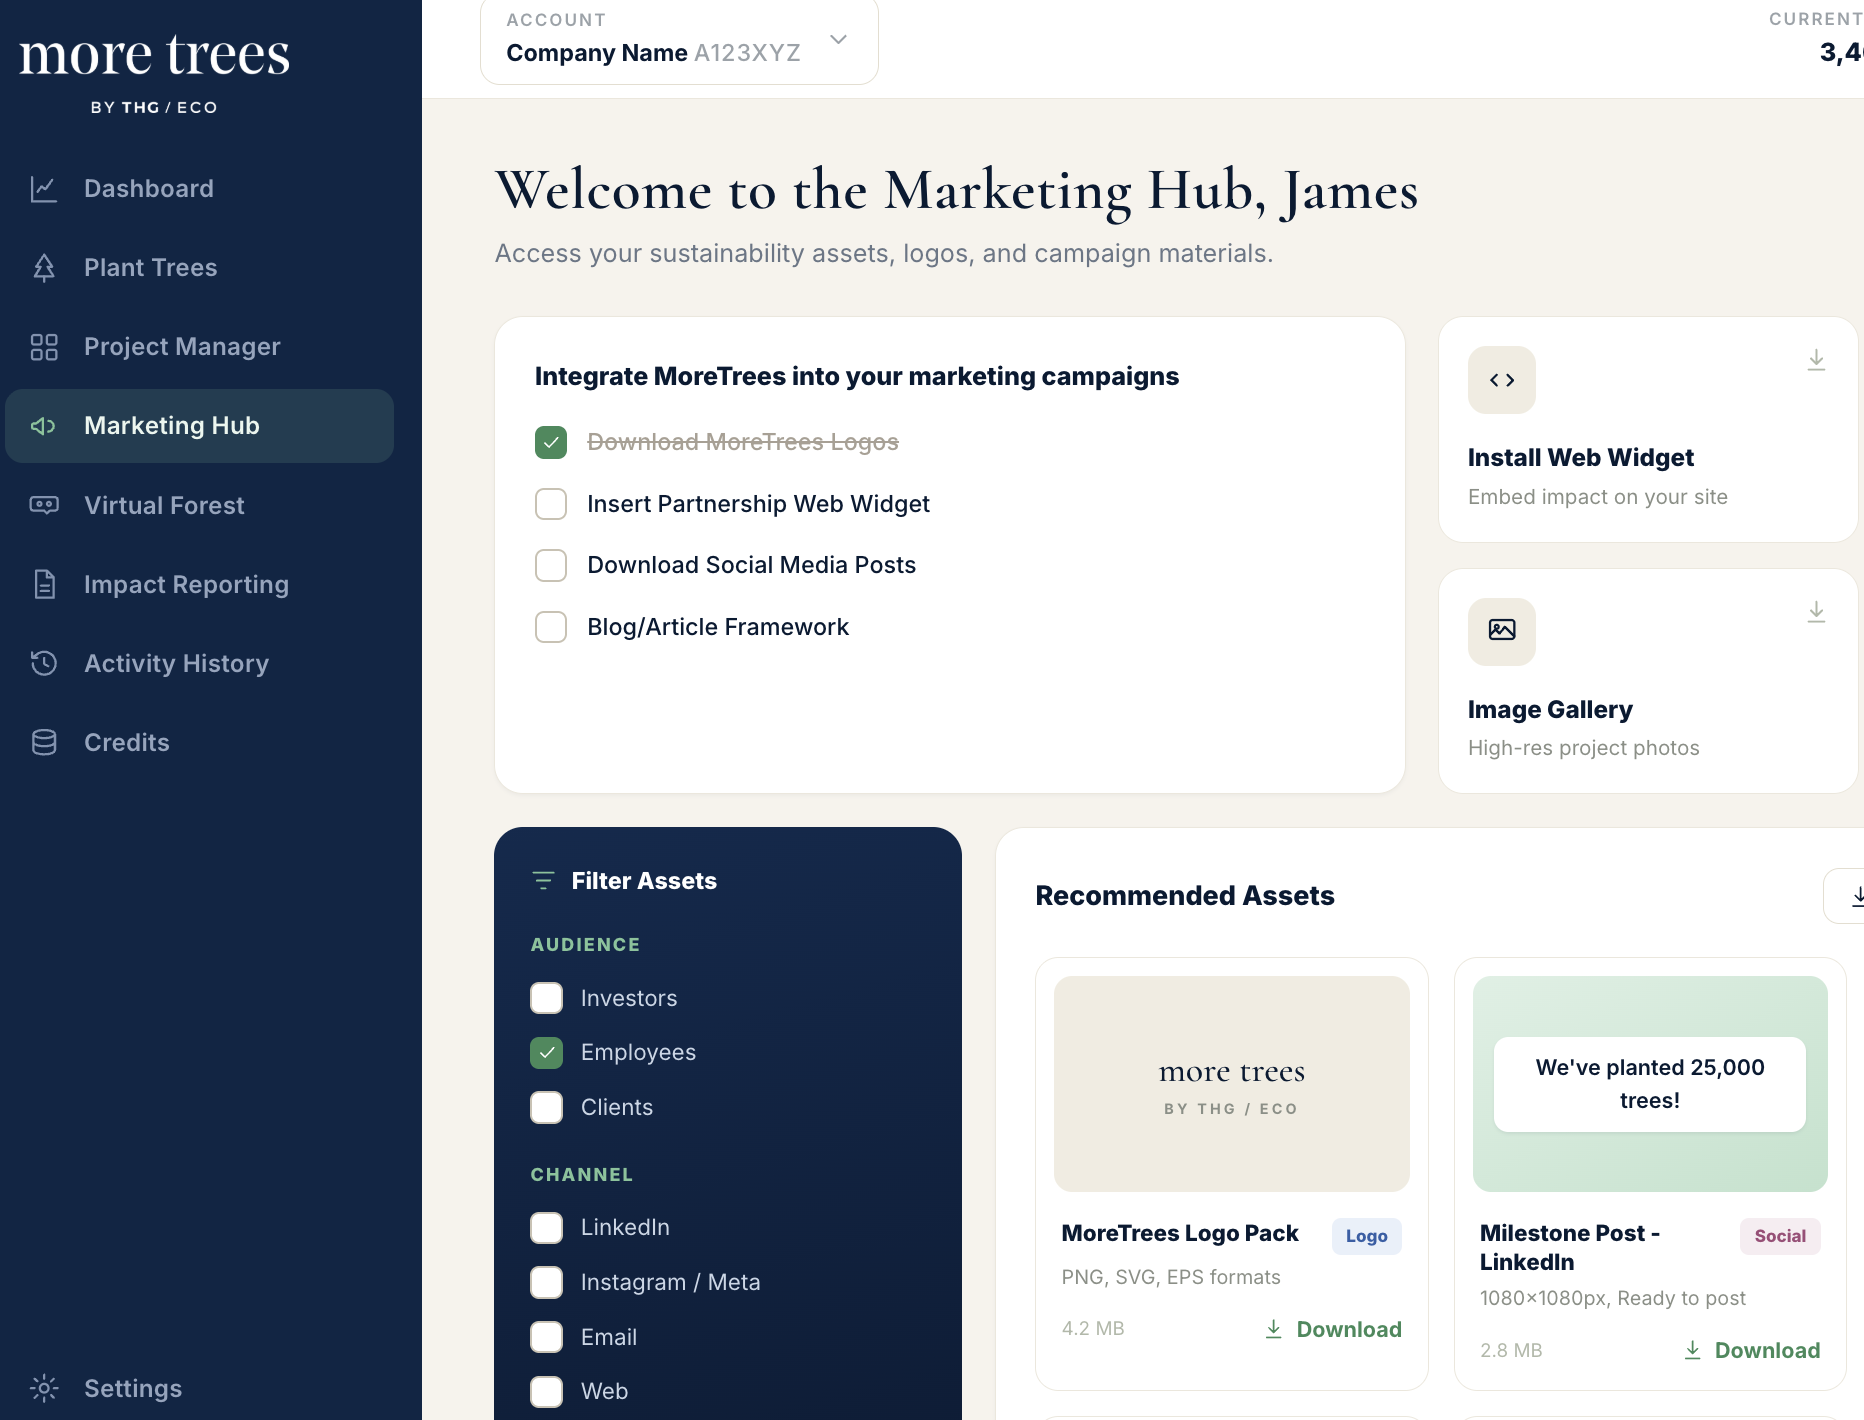Check Blog/Article Framework task
Image resolution: width=1864 pixels, height=1420 pixels.
point(551,627)
